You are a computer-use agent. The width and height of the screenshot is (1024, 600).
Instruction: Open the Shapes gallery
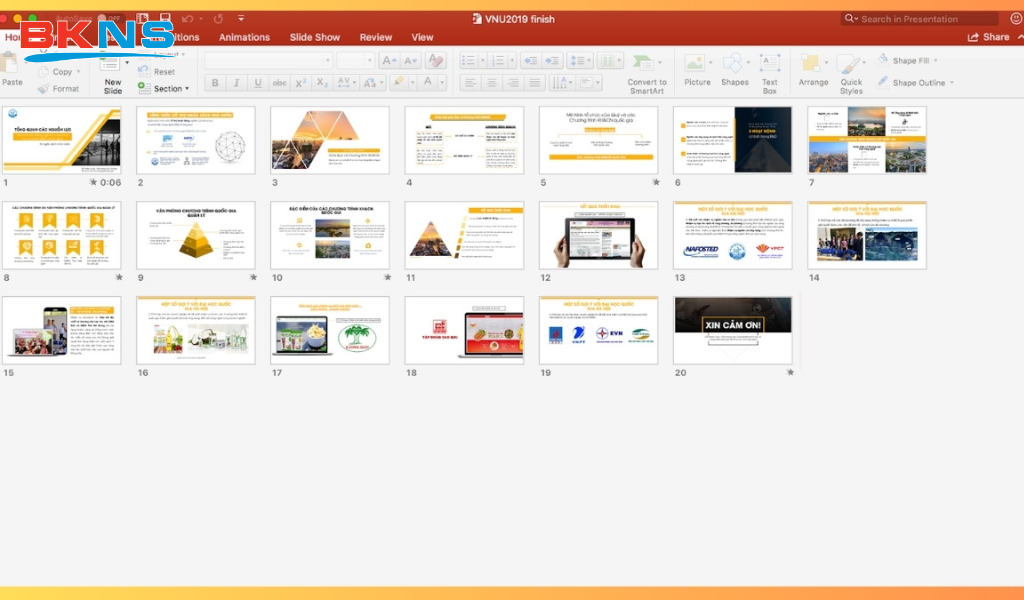[735, 71]
